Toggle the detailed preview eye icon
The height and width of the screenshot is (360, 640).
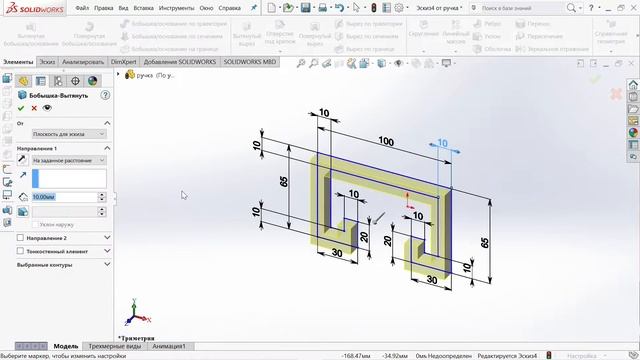(x=47, y=108)
